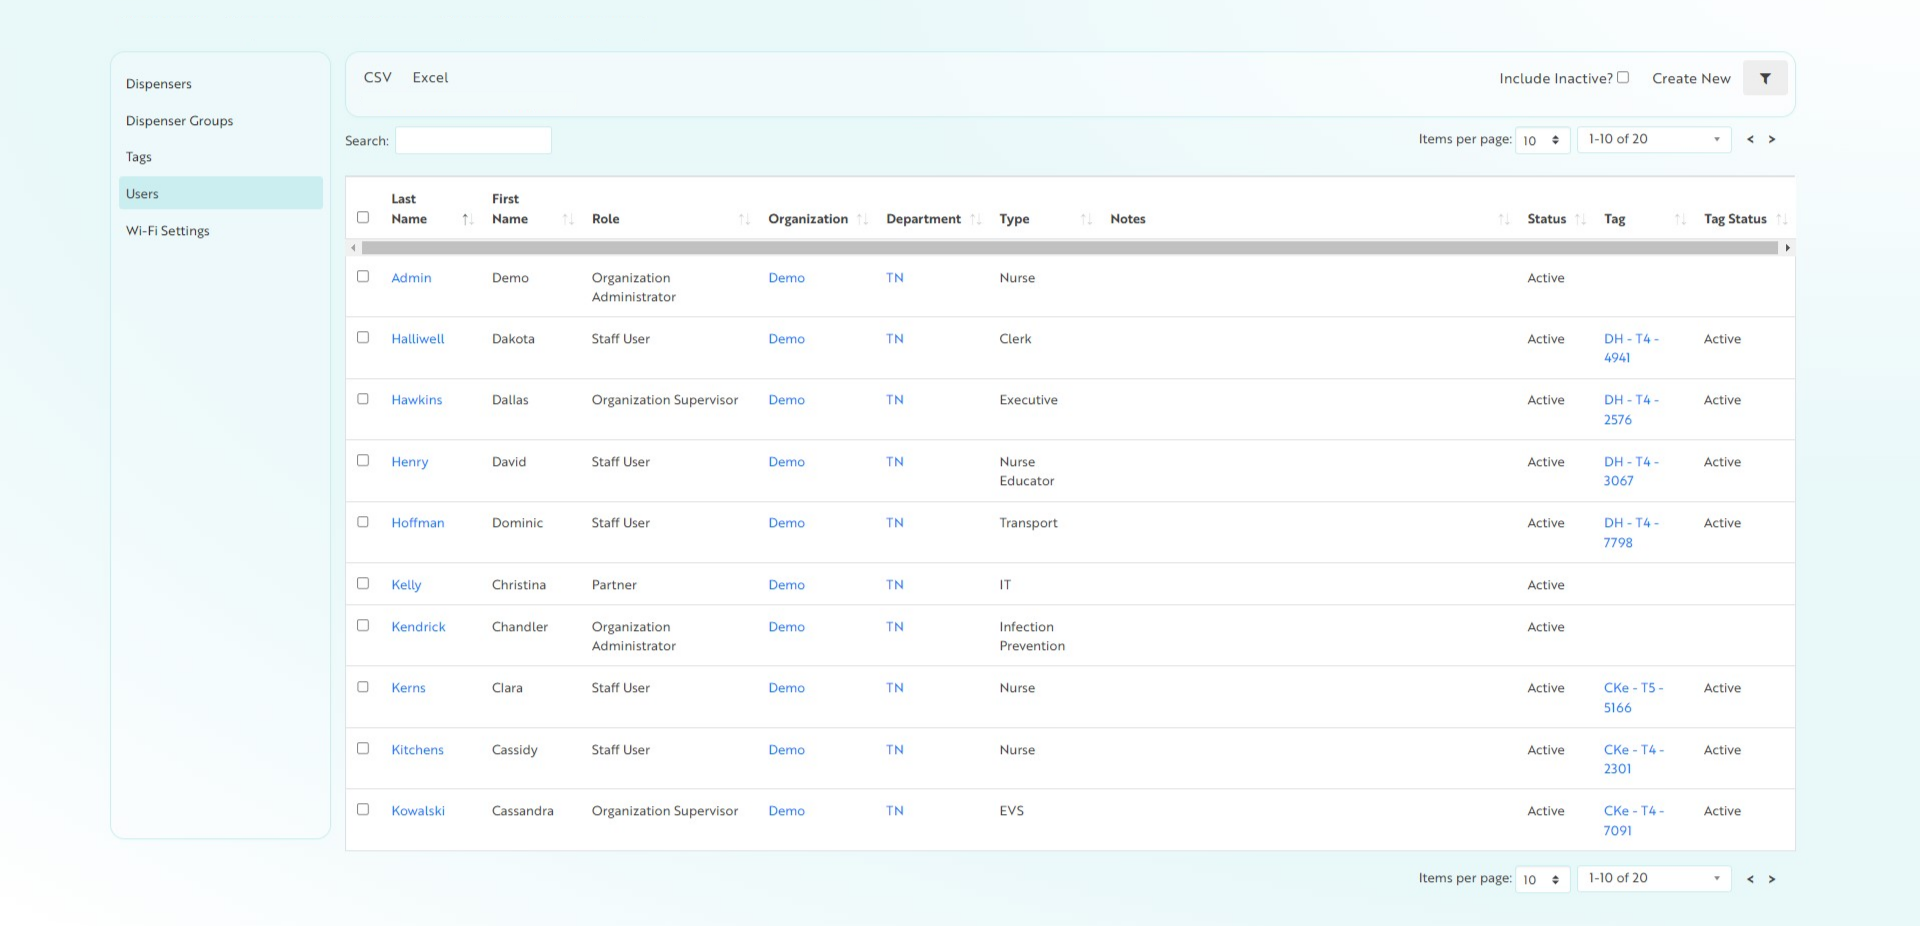Viewport: 1920px width, 927px height.
Task: Go to next page using top arrow
Action: pyautogui.click(x=1772, y=140)
